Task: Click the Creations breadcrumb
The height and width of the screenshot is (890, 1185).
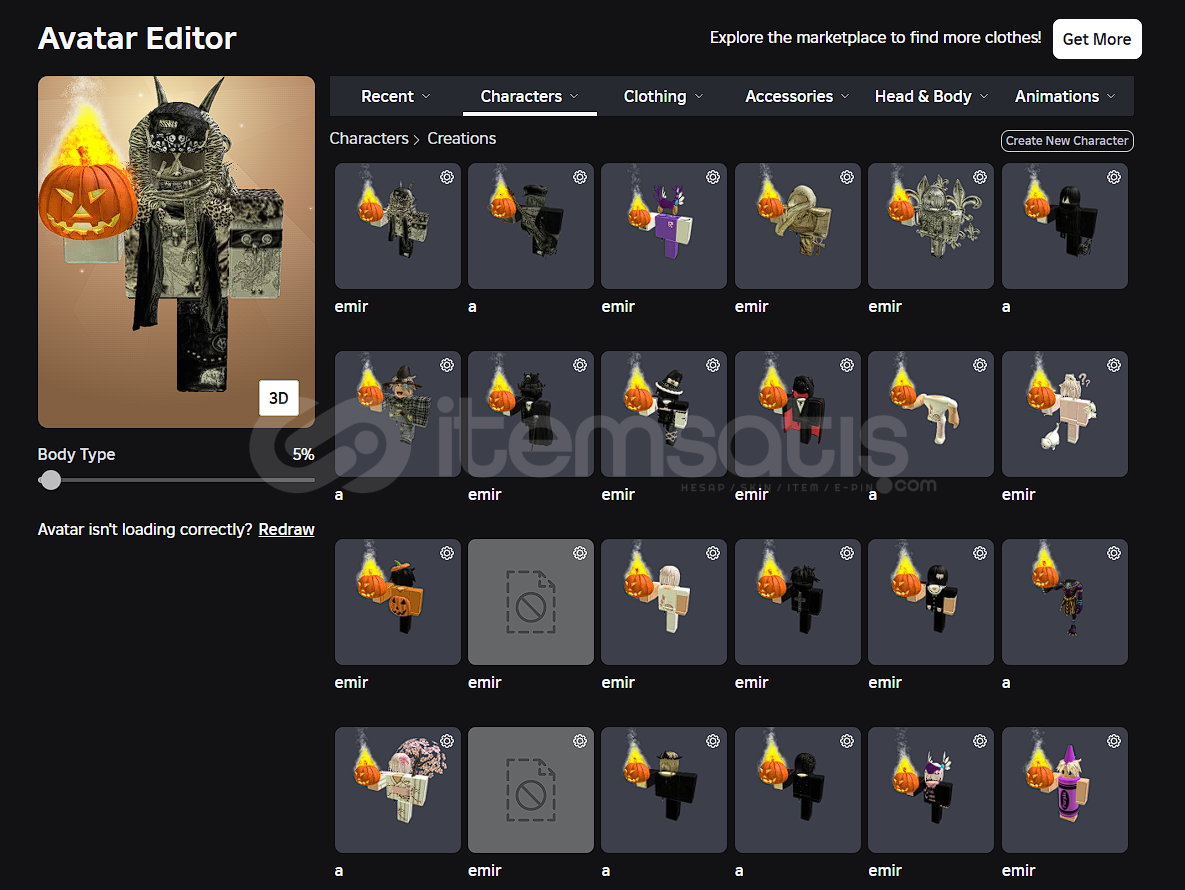Action: [x=462, y=139]
